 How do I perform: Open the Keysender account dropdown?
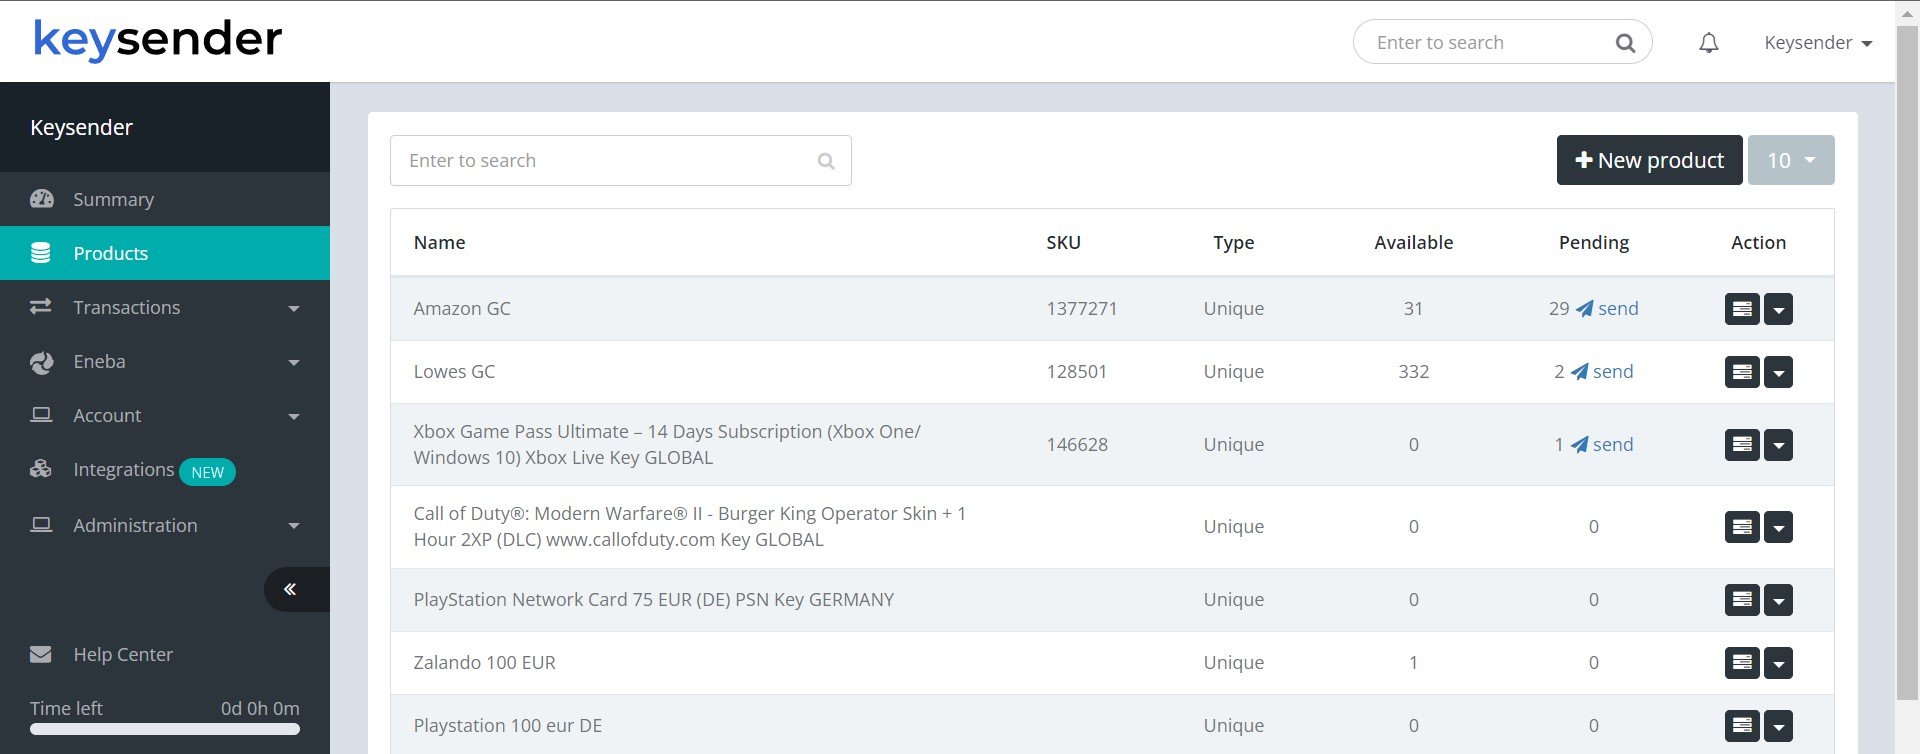pos(1817,43)
